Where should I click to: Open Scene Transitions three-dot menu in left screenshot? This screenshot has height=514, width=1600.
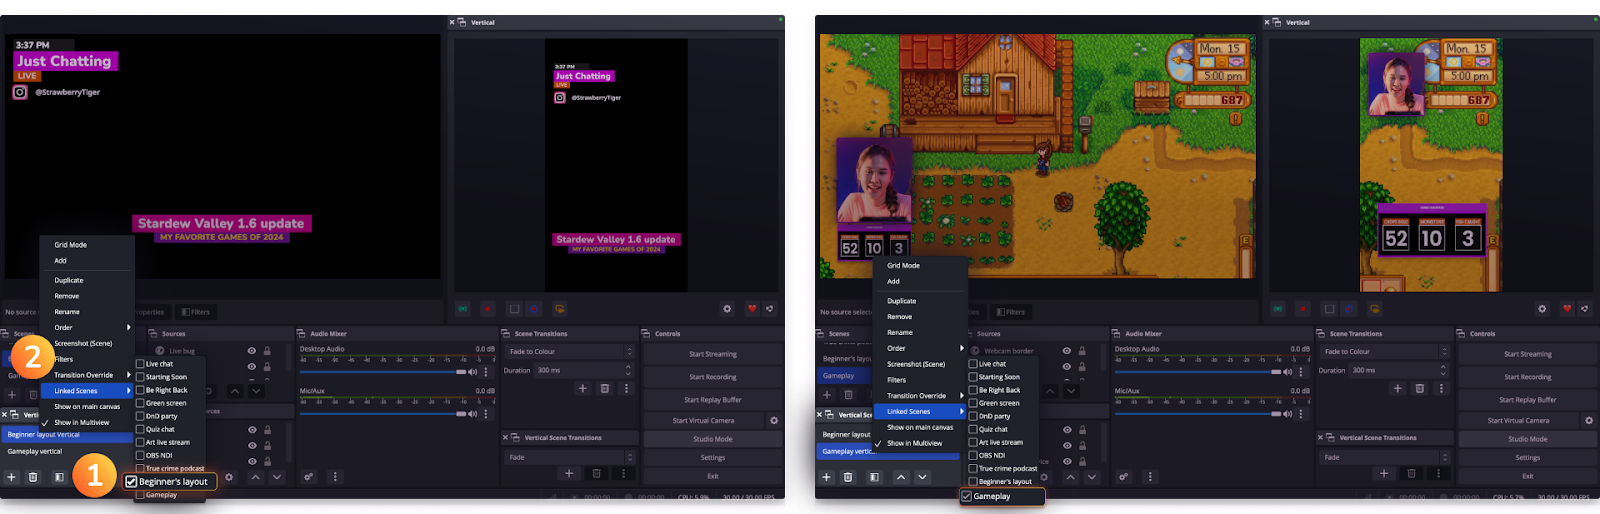tap(627, 388)
